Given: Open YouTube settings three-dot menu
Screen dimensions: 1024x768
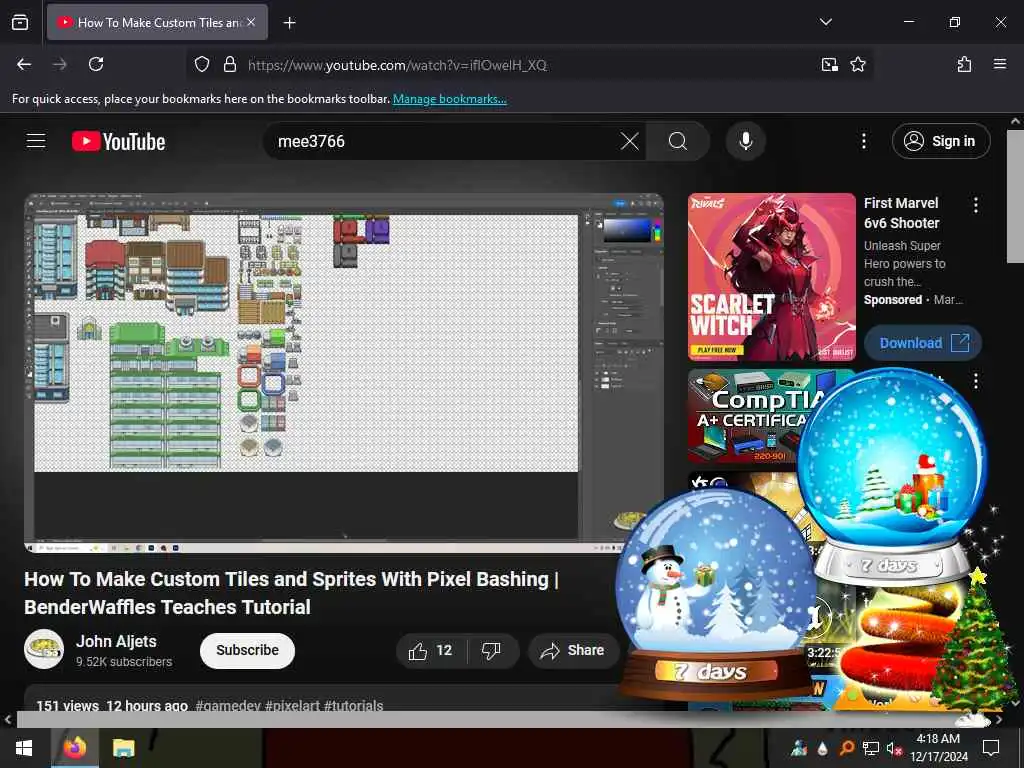Looking at the screenshot, I should (x=863, y=141).
